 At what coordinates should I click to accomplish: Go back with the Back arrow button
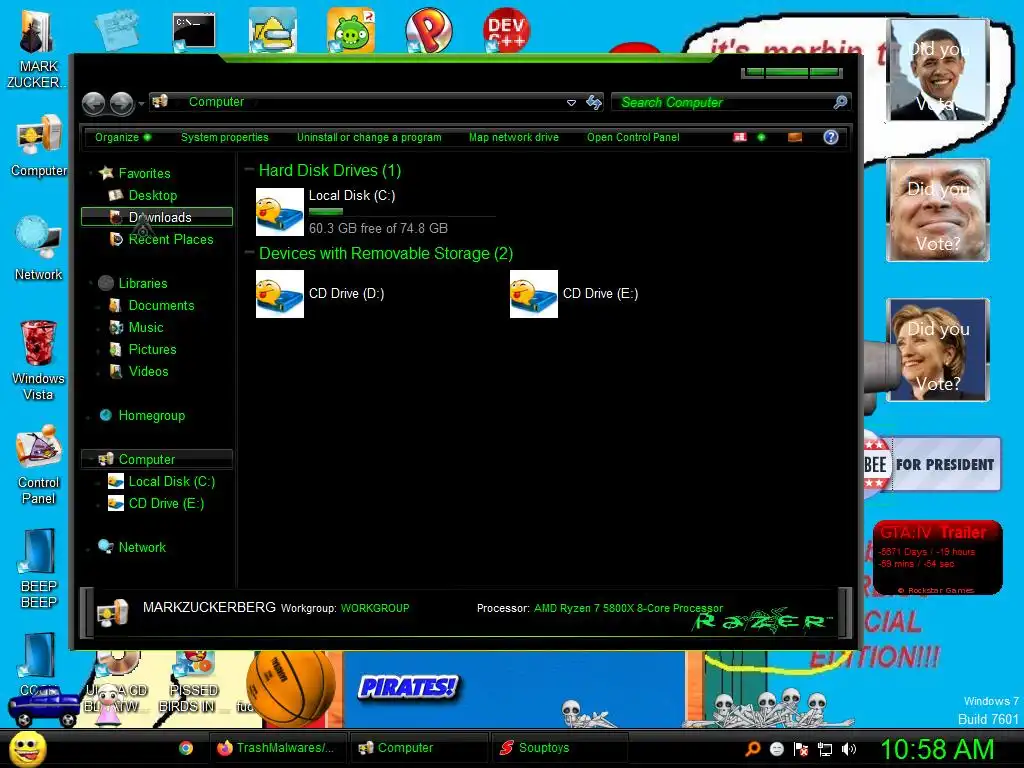[x=93, y=103]
